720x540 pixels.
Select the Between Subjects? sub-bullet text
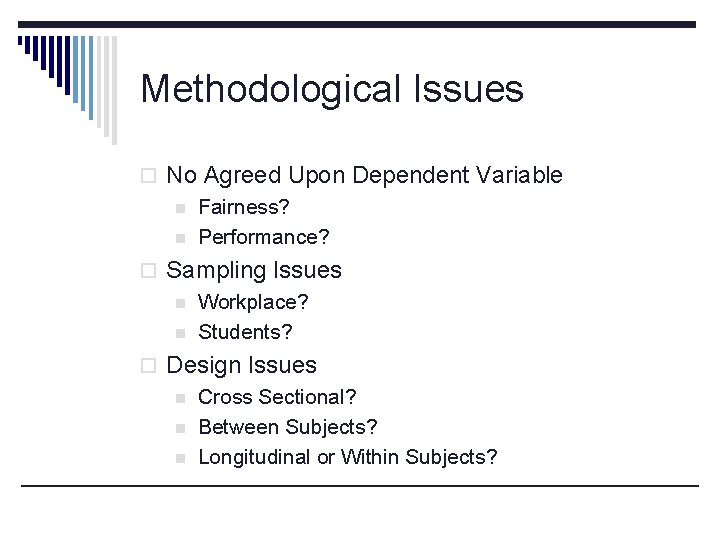tap(288, 427)
